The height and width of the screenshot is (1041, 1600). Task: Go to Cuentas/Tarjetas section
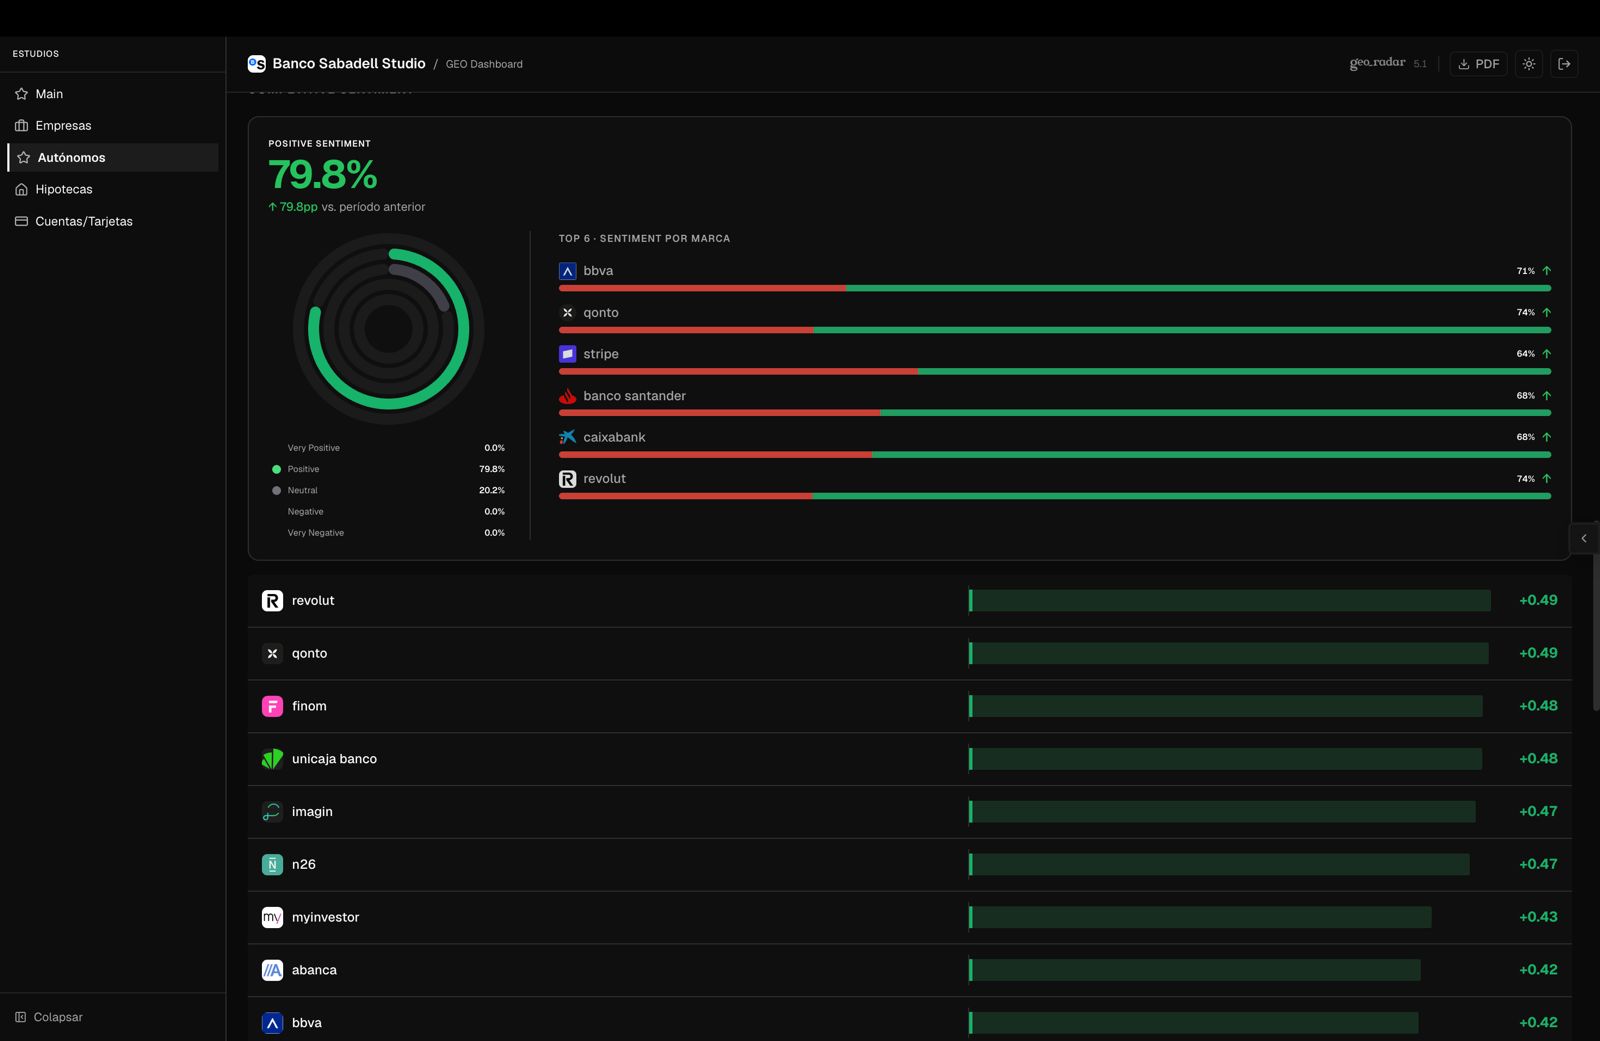point(83,221)
